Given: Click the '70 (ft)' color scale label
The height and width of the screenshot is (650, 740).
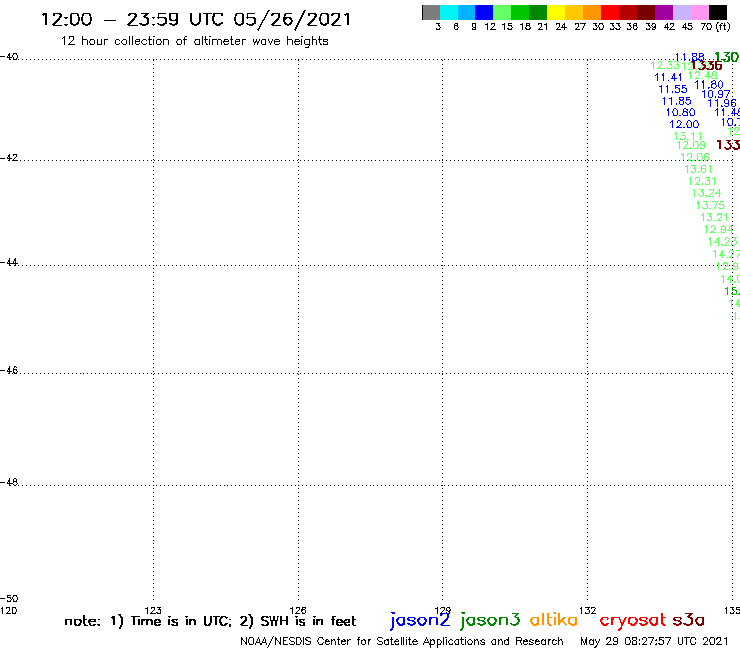Looking at the screenshot, I should point(716,27).
